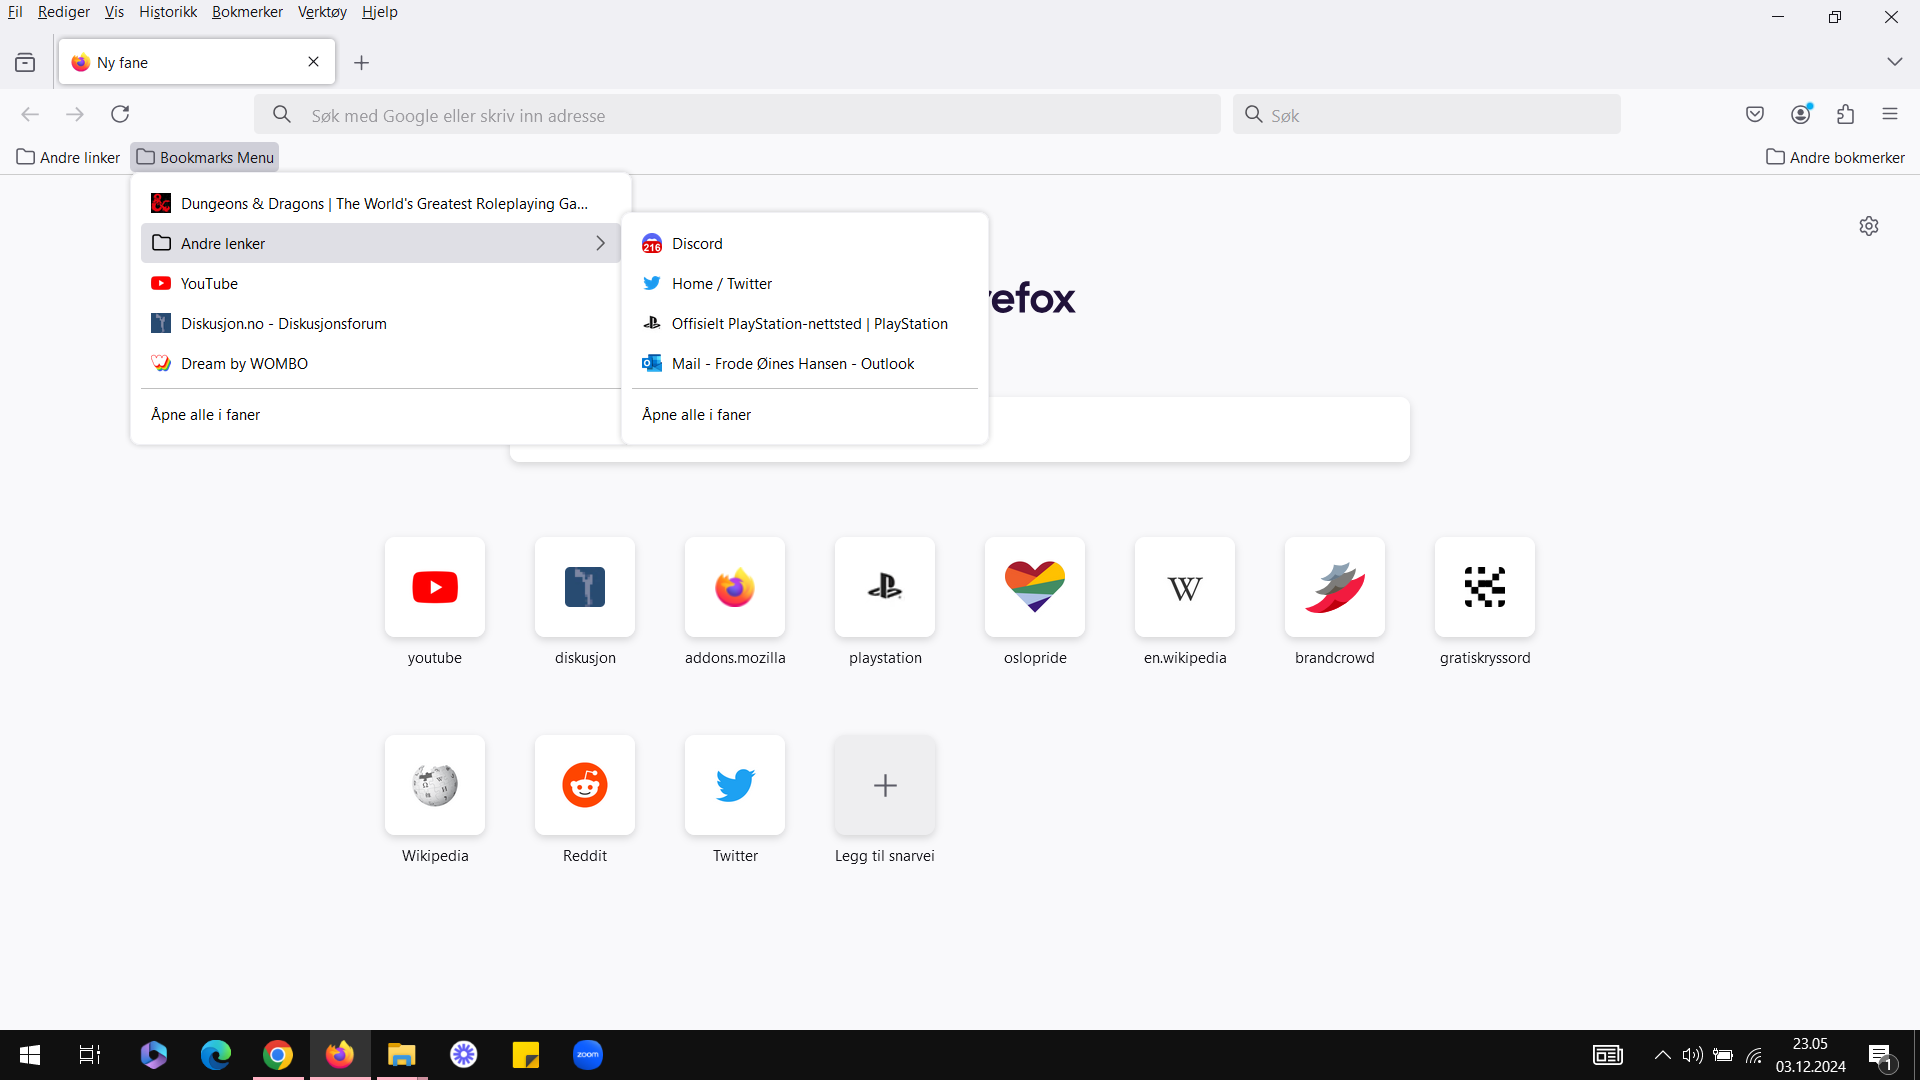Open Andre bokmerker folder
Screen dimensions: 1920x1080
pyautogui.click(x=1835, y=157)
